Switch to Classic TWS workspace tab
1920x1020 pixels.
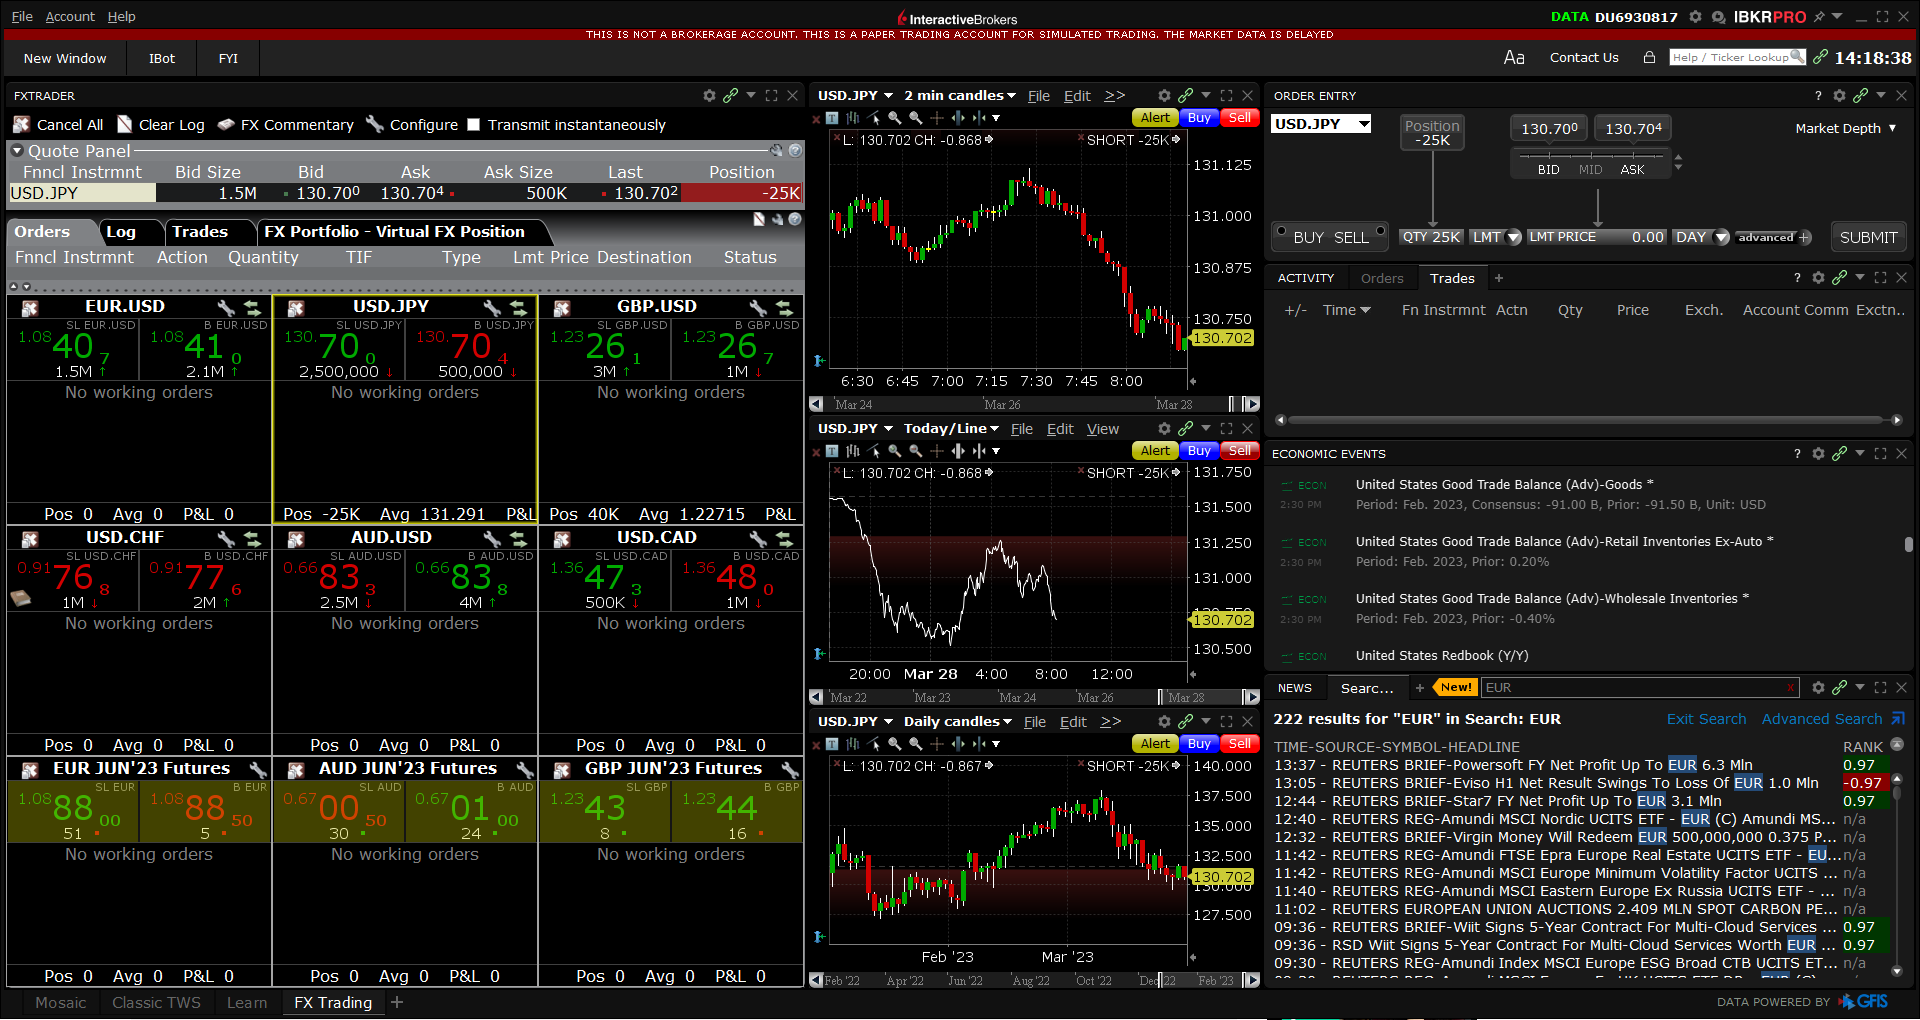pos(156,1003)
